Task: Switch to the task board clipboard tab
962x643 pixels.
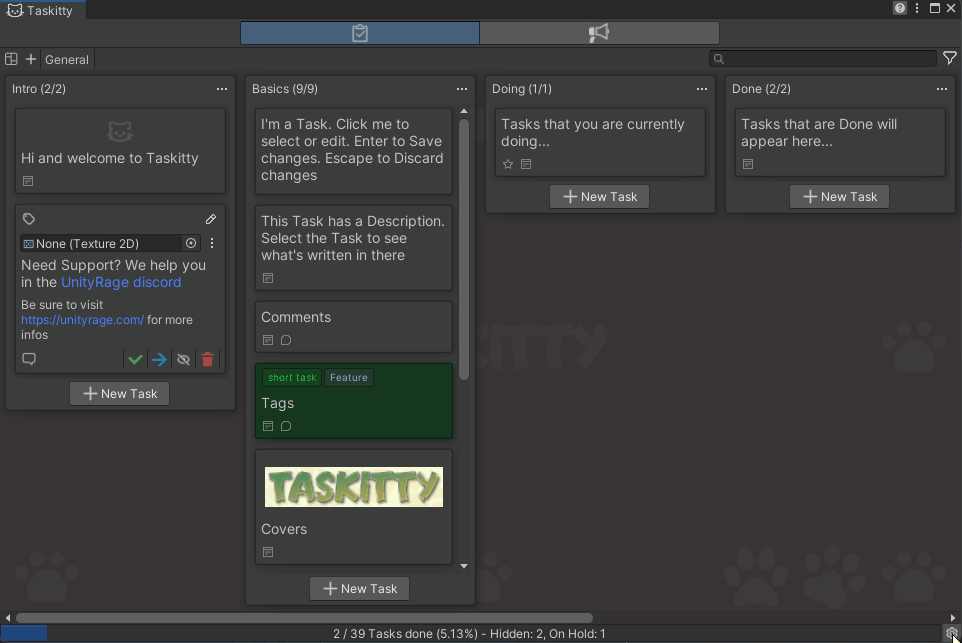Action: (360, 33)
